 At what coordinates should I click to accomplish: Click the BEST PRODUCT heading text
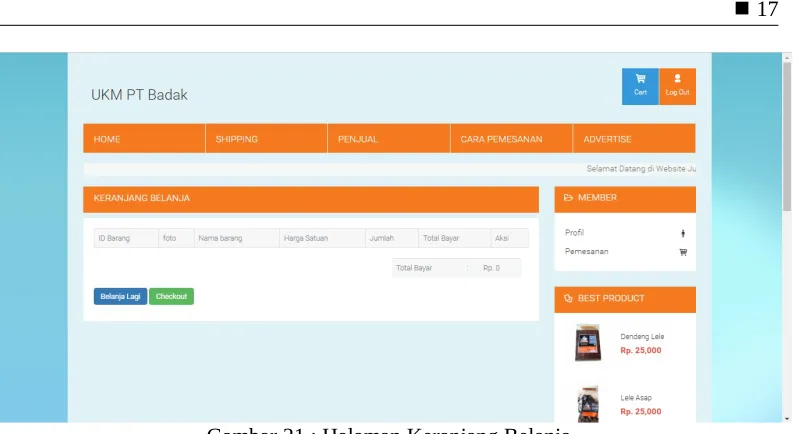611,299
